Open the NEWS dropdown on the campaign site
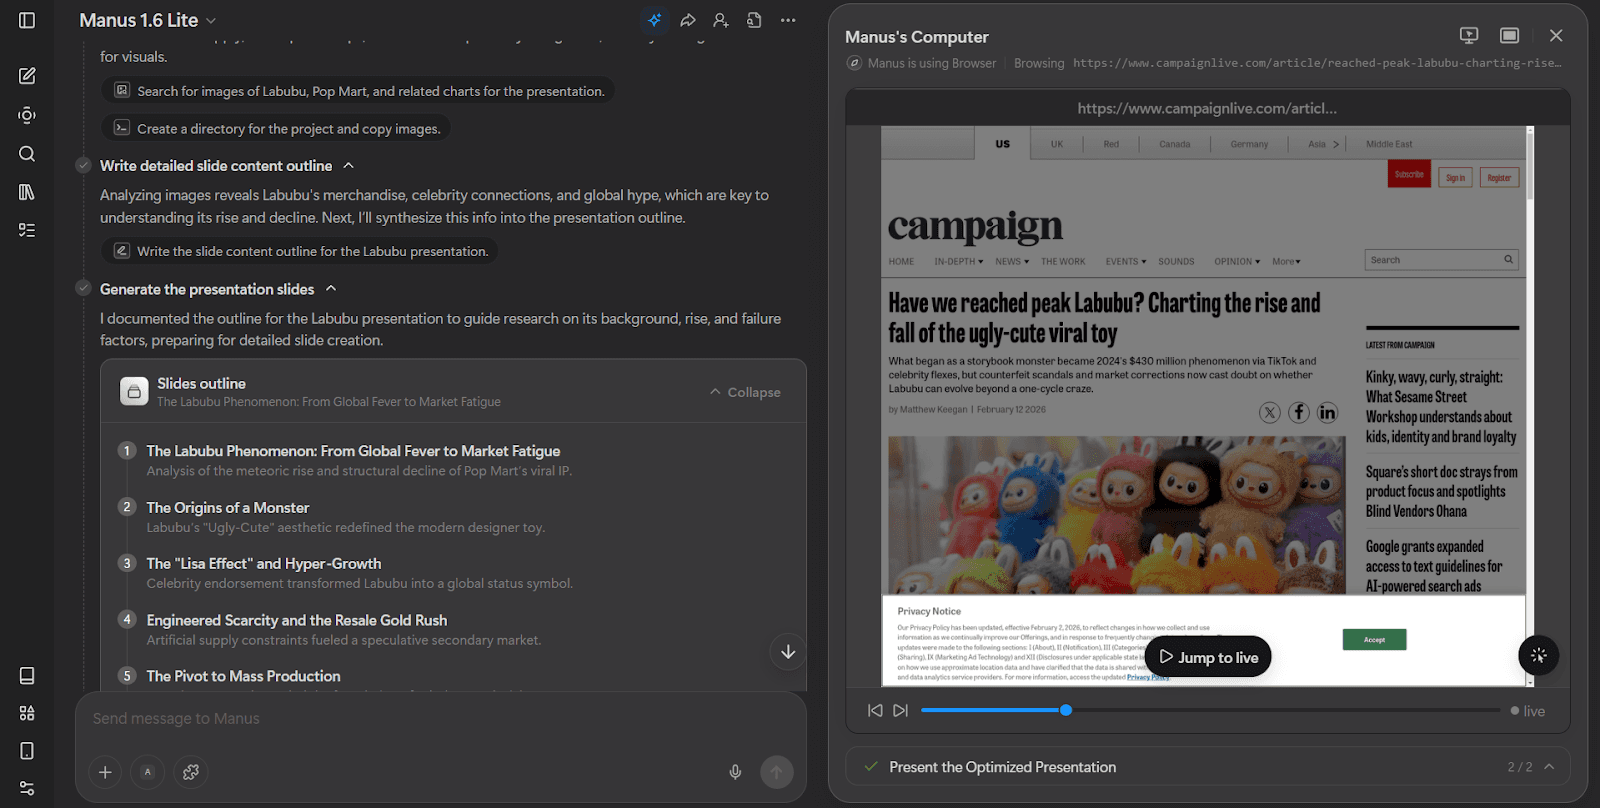 (x=1012, y=262)
